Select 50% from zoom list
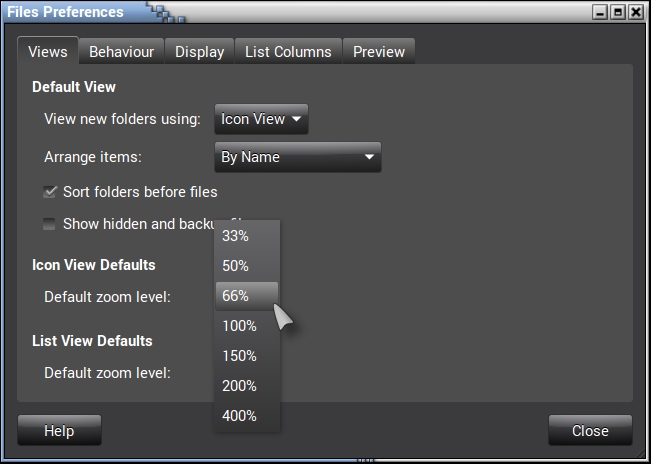 [235, 266]
